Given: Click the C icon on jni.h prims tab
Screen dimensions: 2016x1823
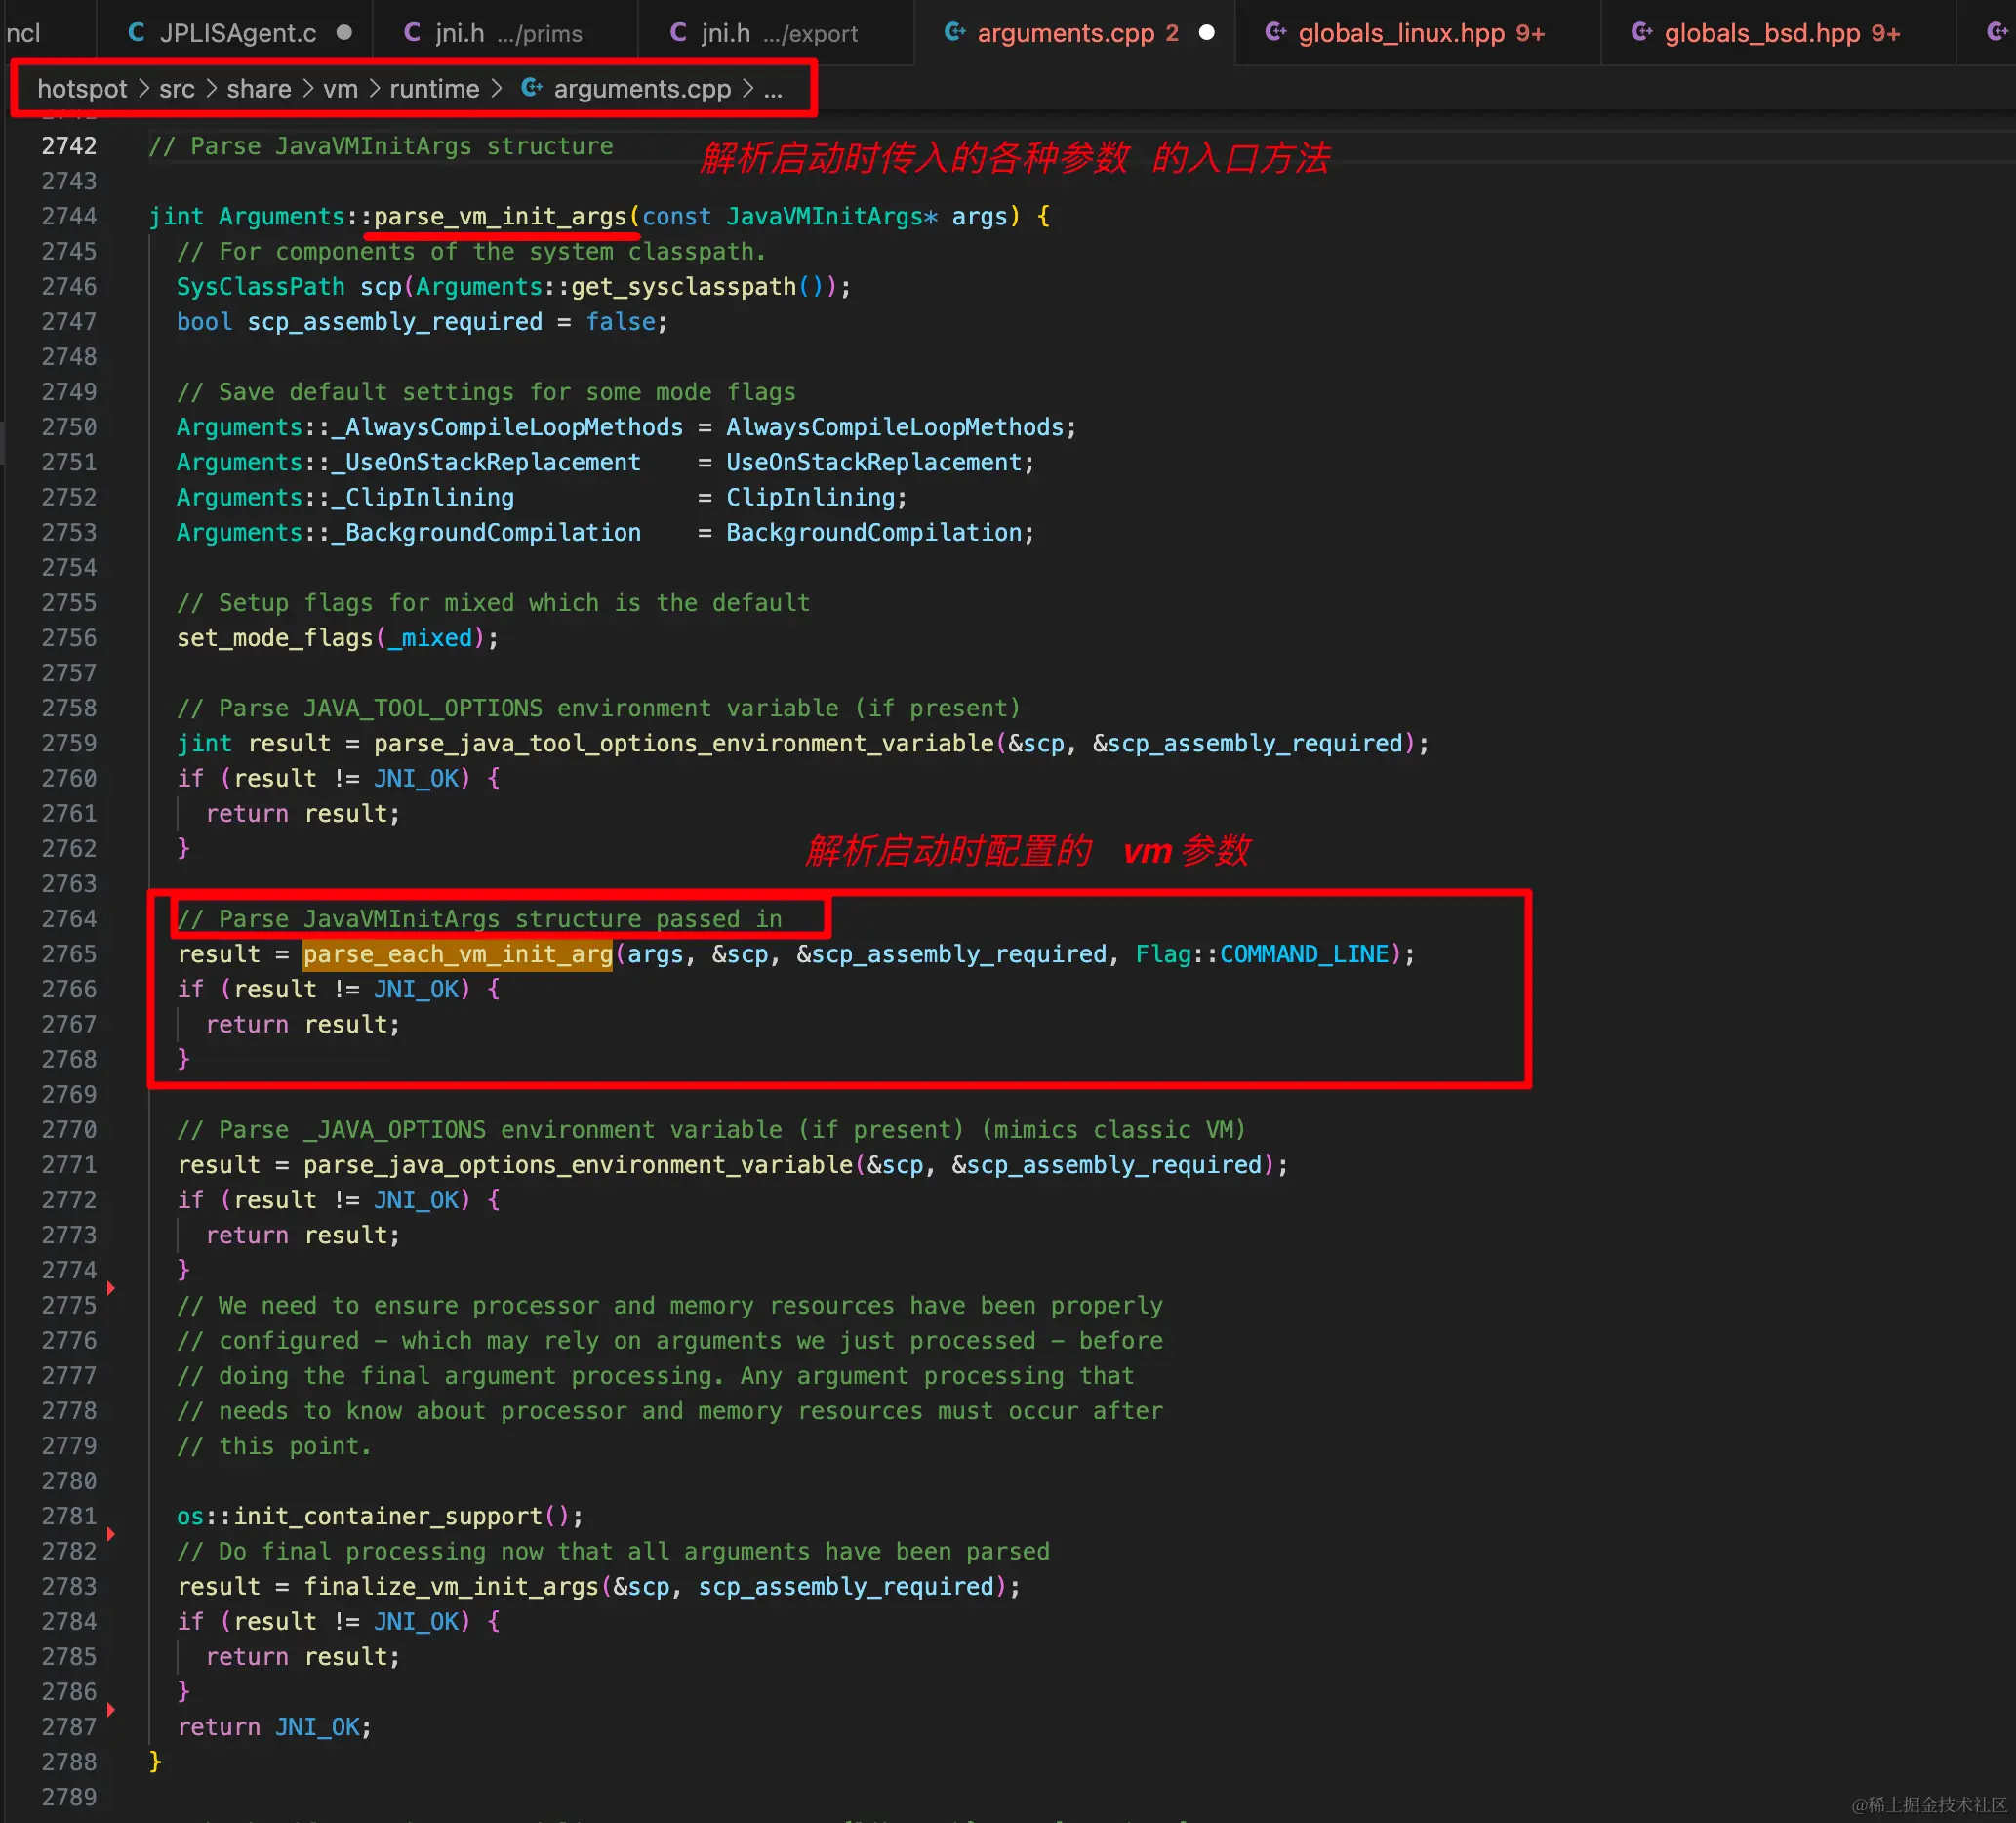Looking at the screenshot, I should [412, 33].
